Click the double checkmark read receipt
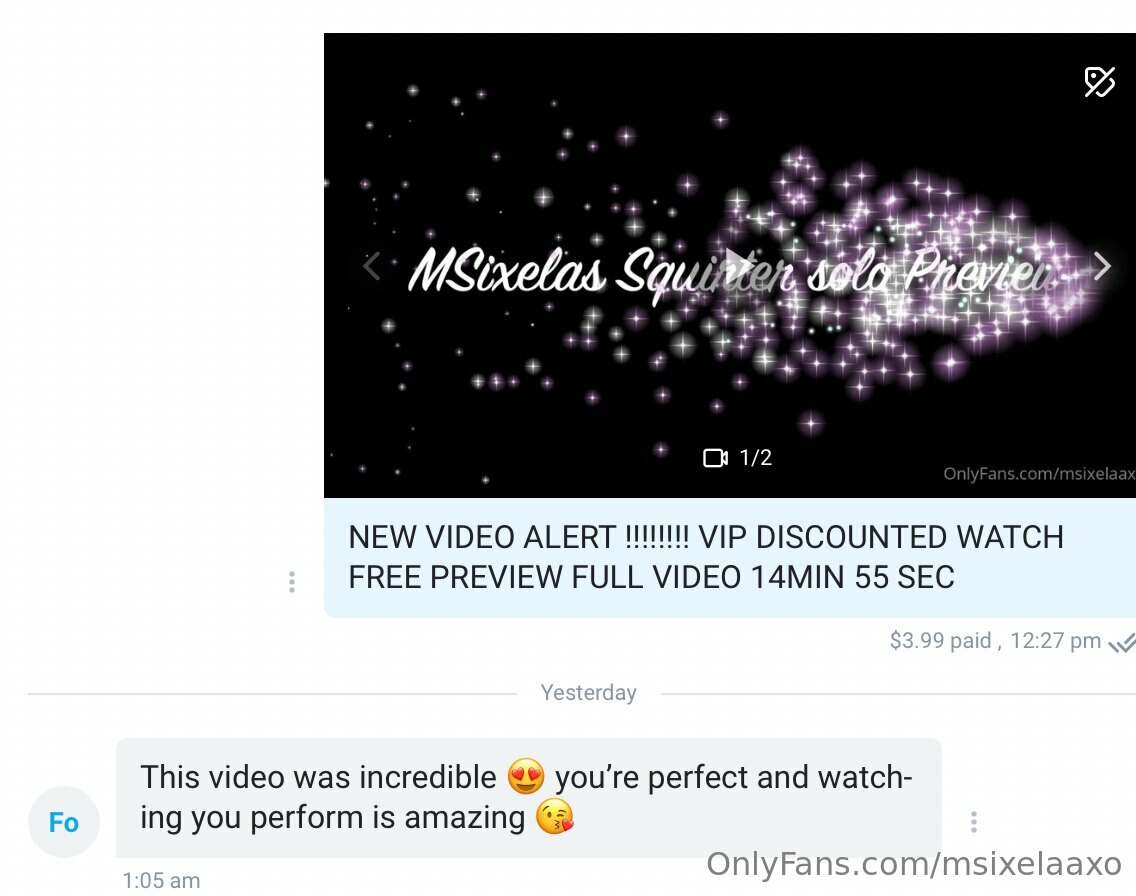Screen dimensions: 1136x896 pyautogui.click(x=1122, y=642)
